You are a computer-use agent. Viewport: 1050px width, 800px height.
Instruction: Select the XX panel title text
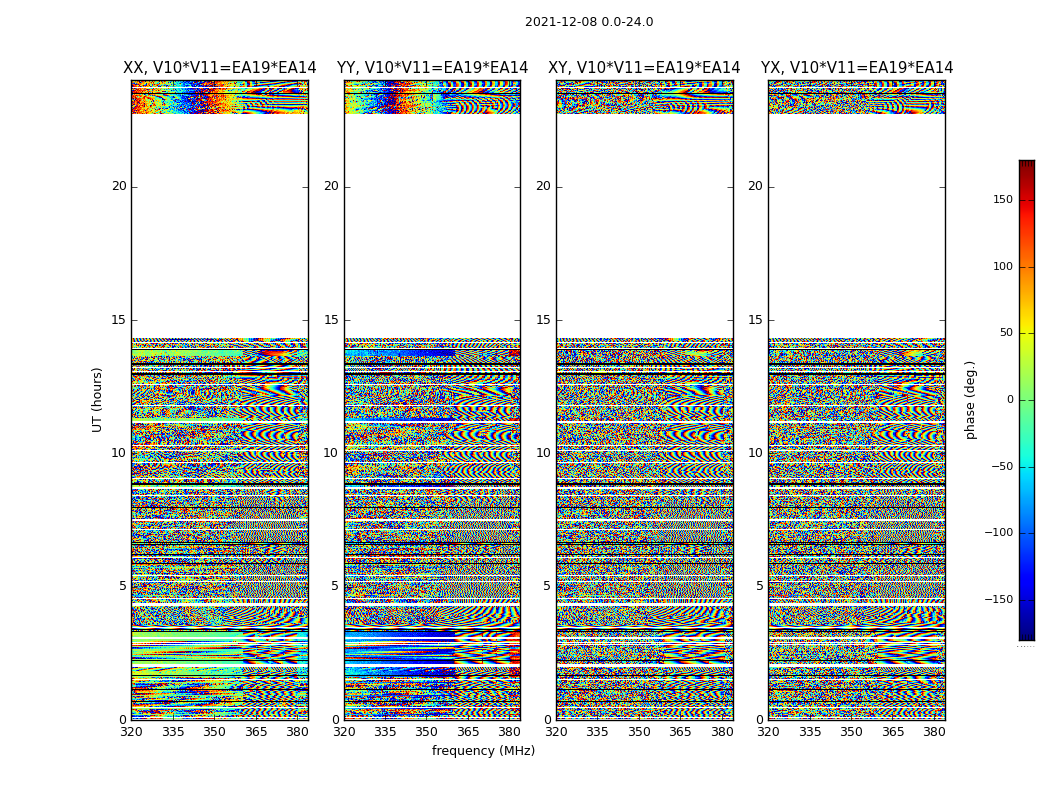(219, 68)
